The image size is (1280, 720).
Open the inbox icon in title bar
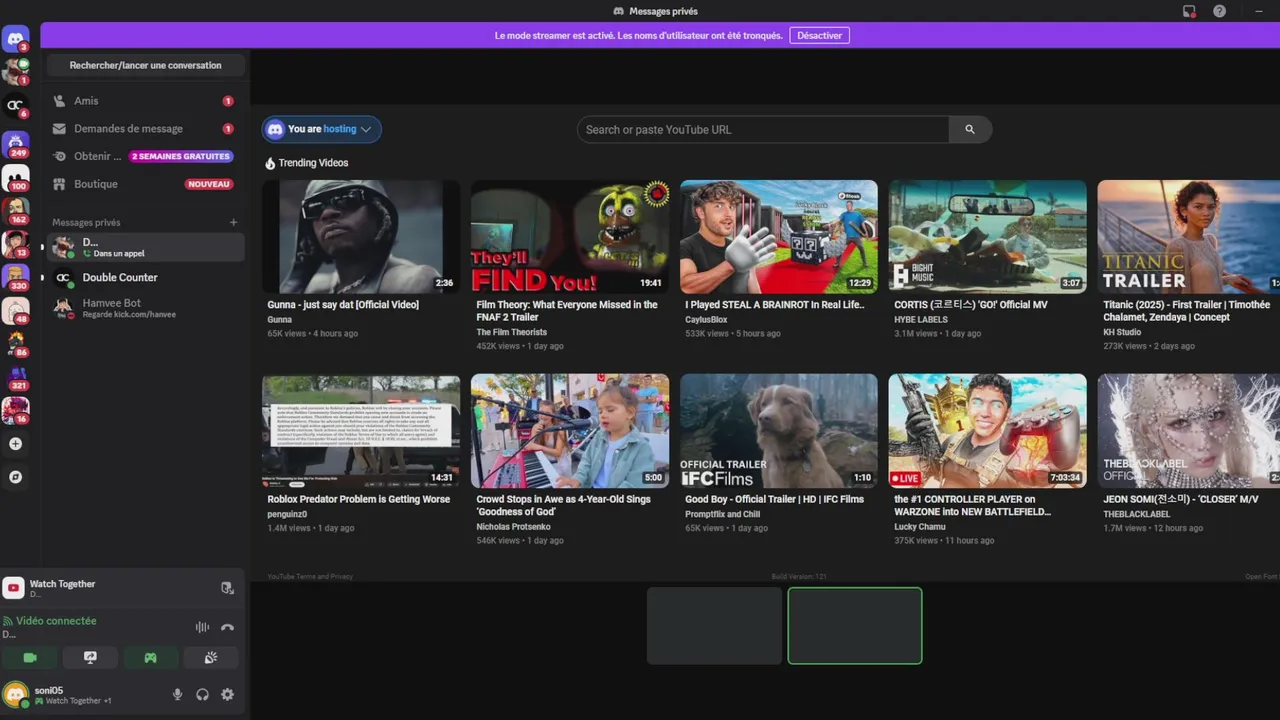pyautogui.click(x=1189, y=11)
